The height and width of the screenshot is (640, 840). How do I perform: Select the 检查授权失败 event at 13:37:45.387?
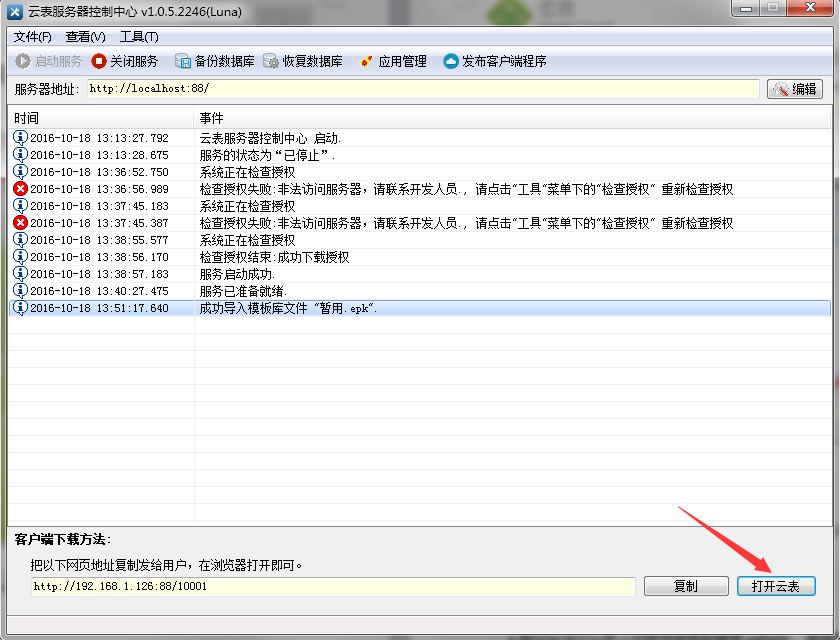(466, 223)
